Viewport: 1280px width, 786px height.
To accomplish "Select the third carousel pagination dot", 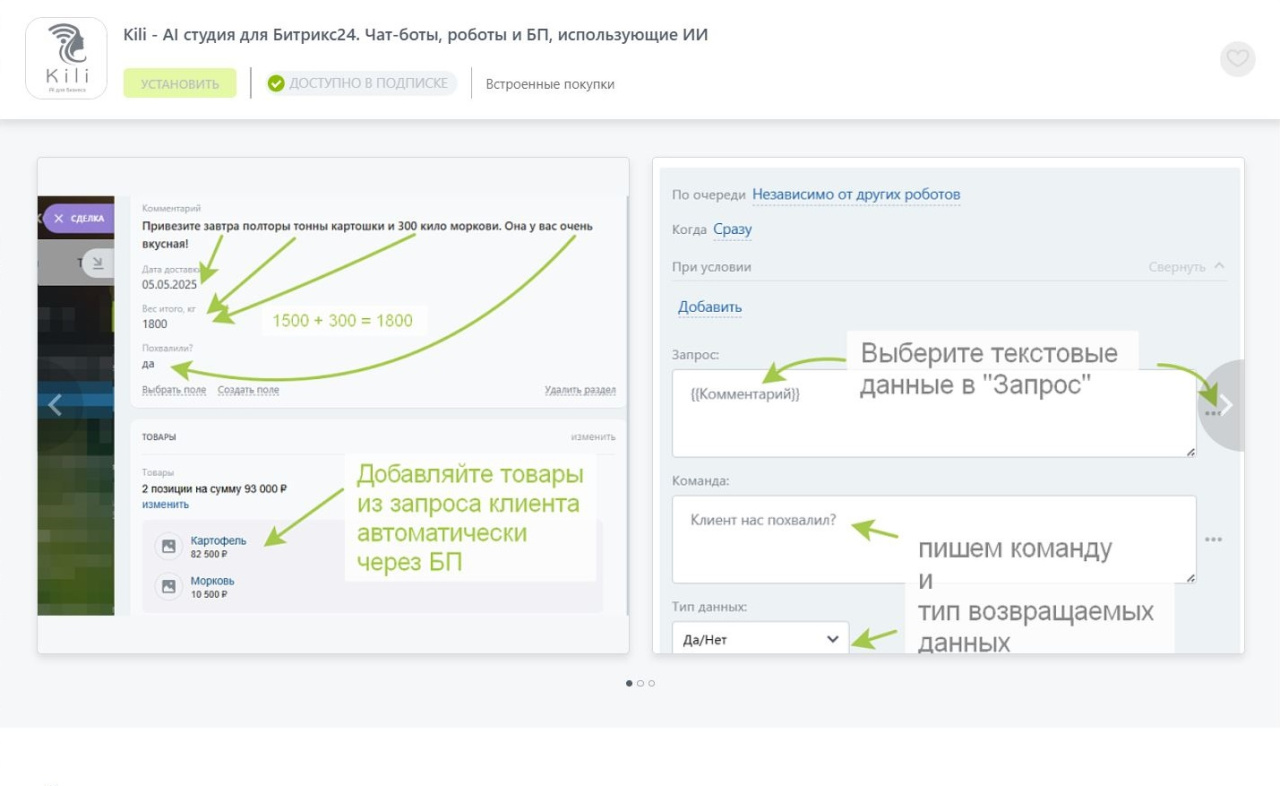I will pos(652,684).
